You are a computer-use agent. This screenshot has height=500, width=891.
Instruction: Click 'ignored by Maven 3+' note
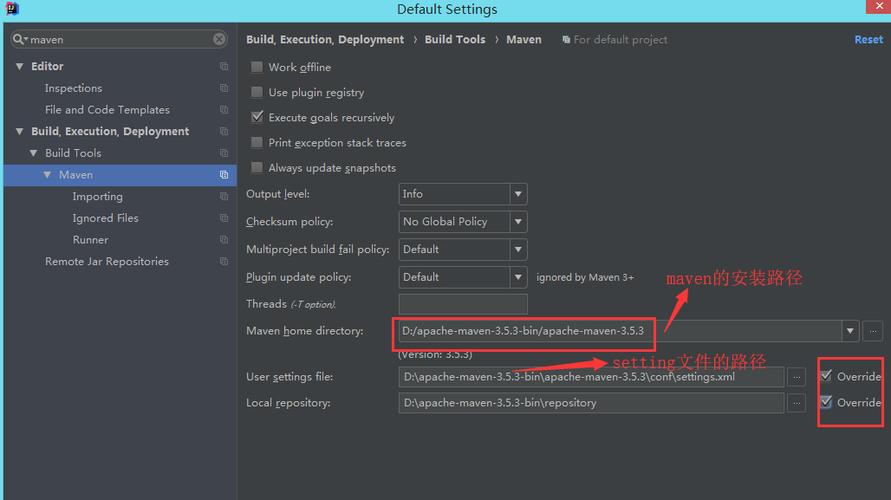click(585, 277)
